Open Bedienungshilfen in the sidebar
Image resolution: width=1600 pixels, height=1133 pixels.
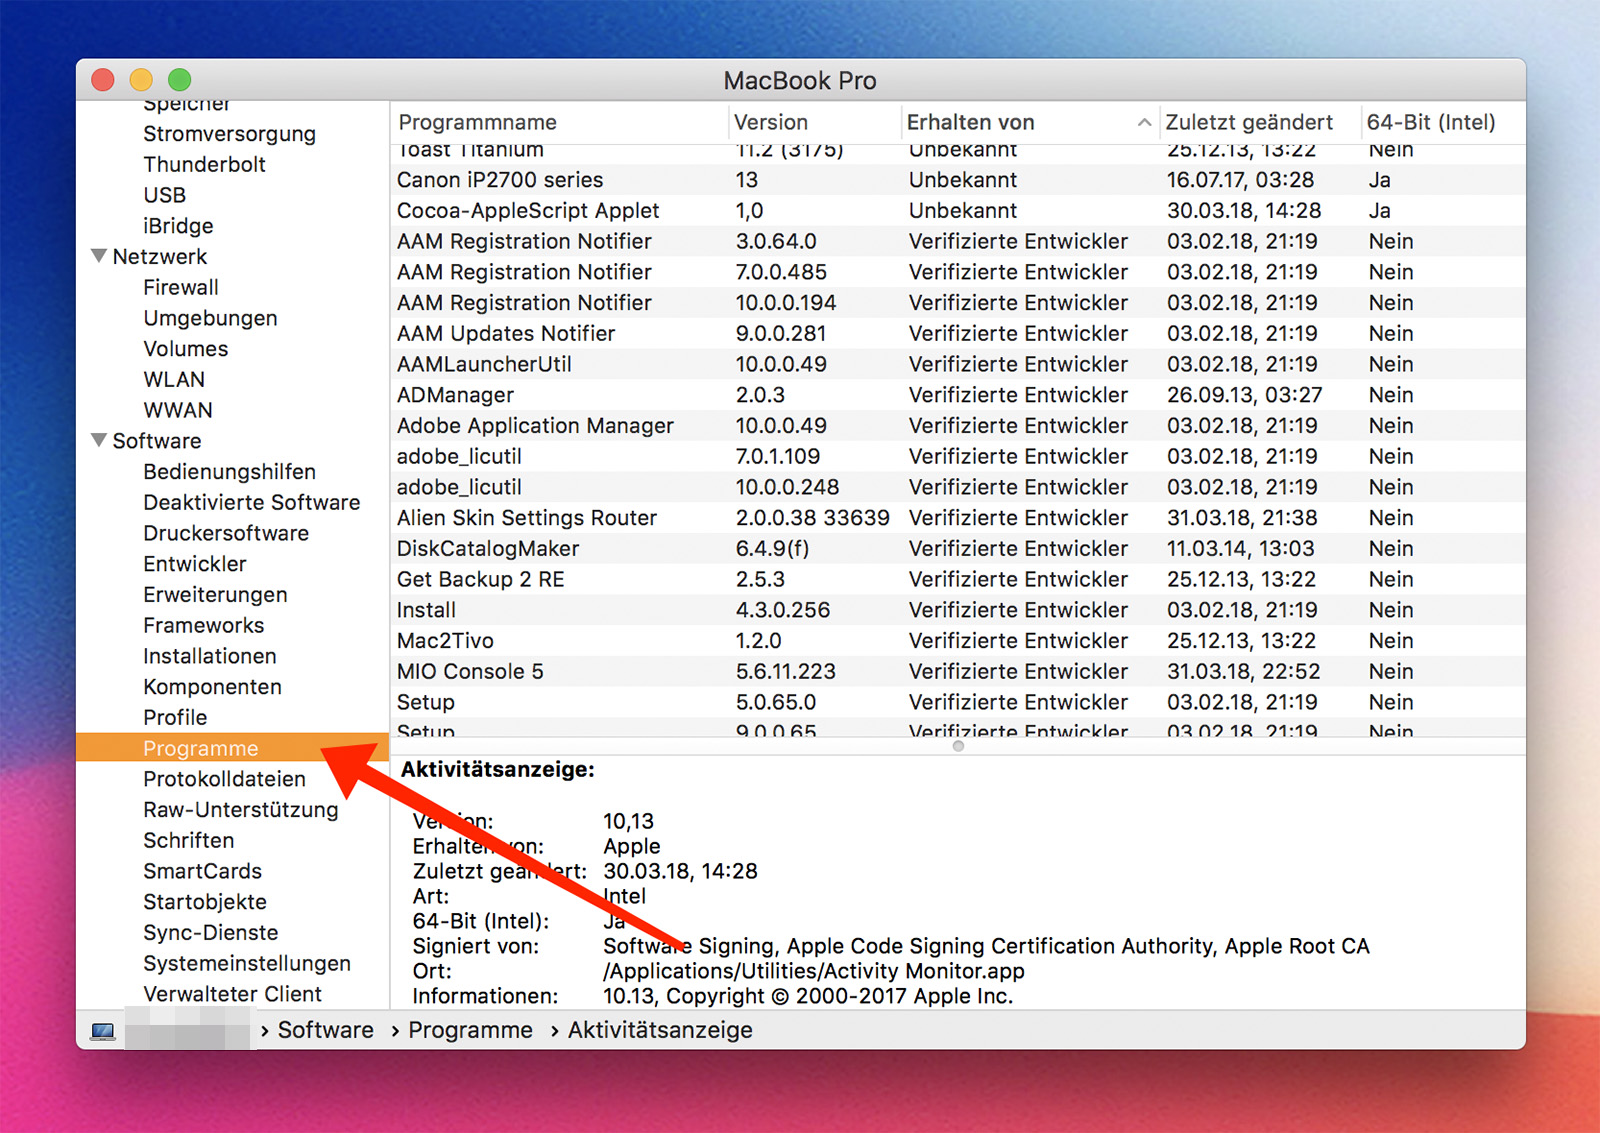point(229,472)
